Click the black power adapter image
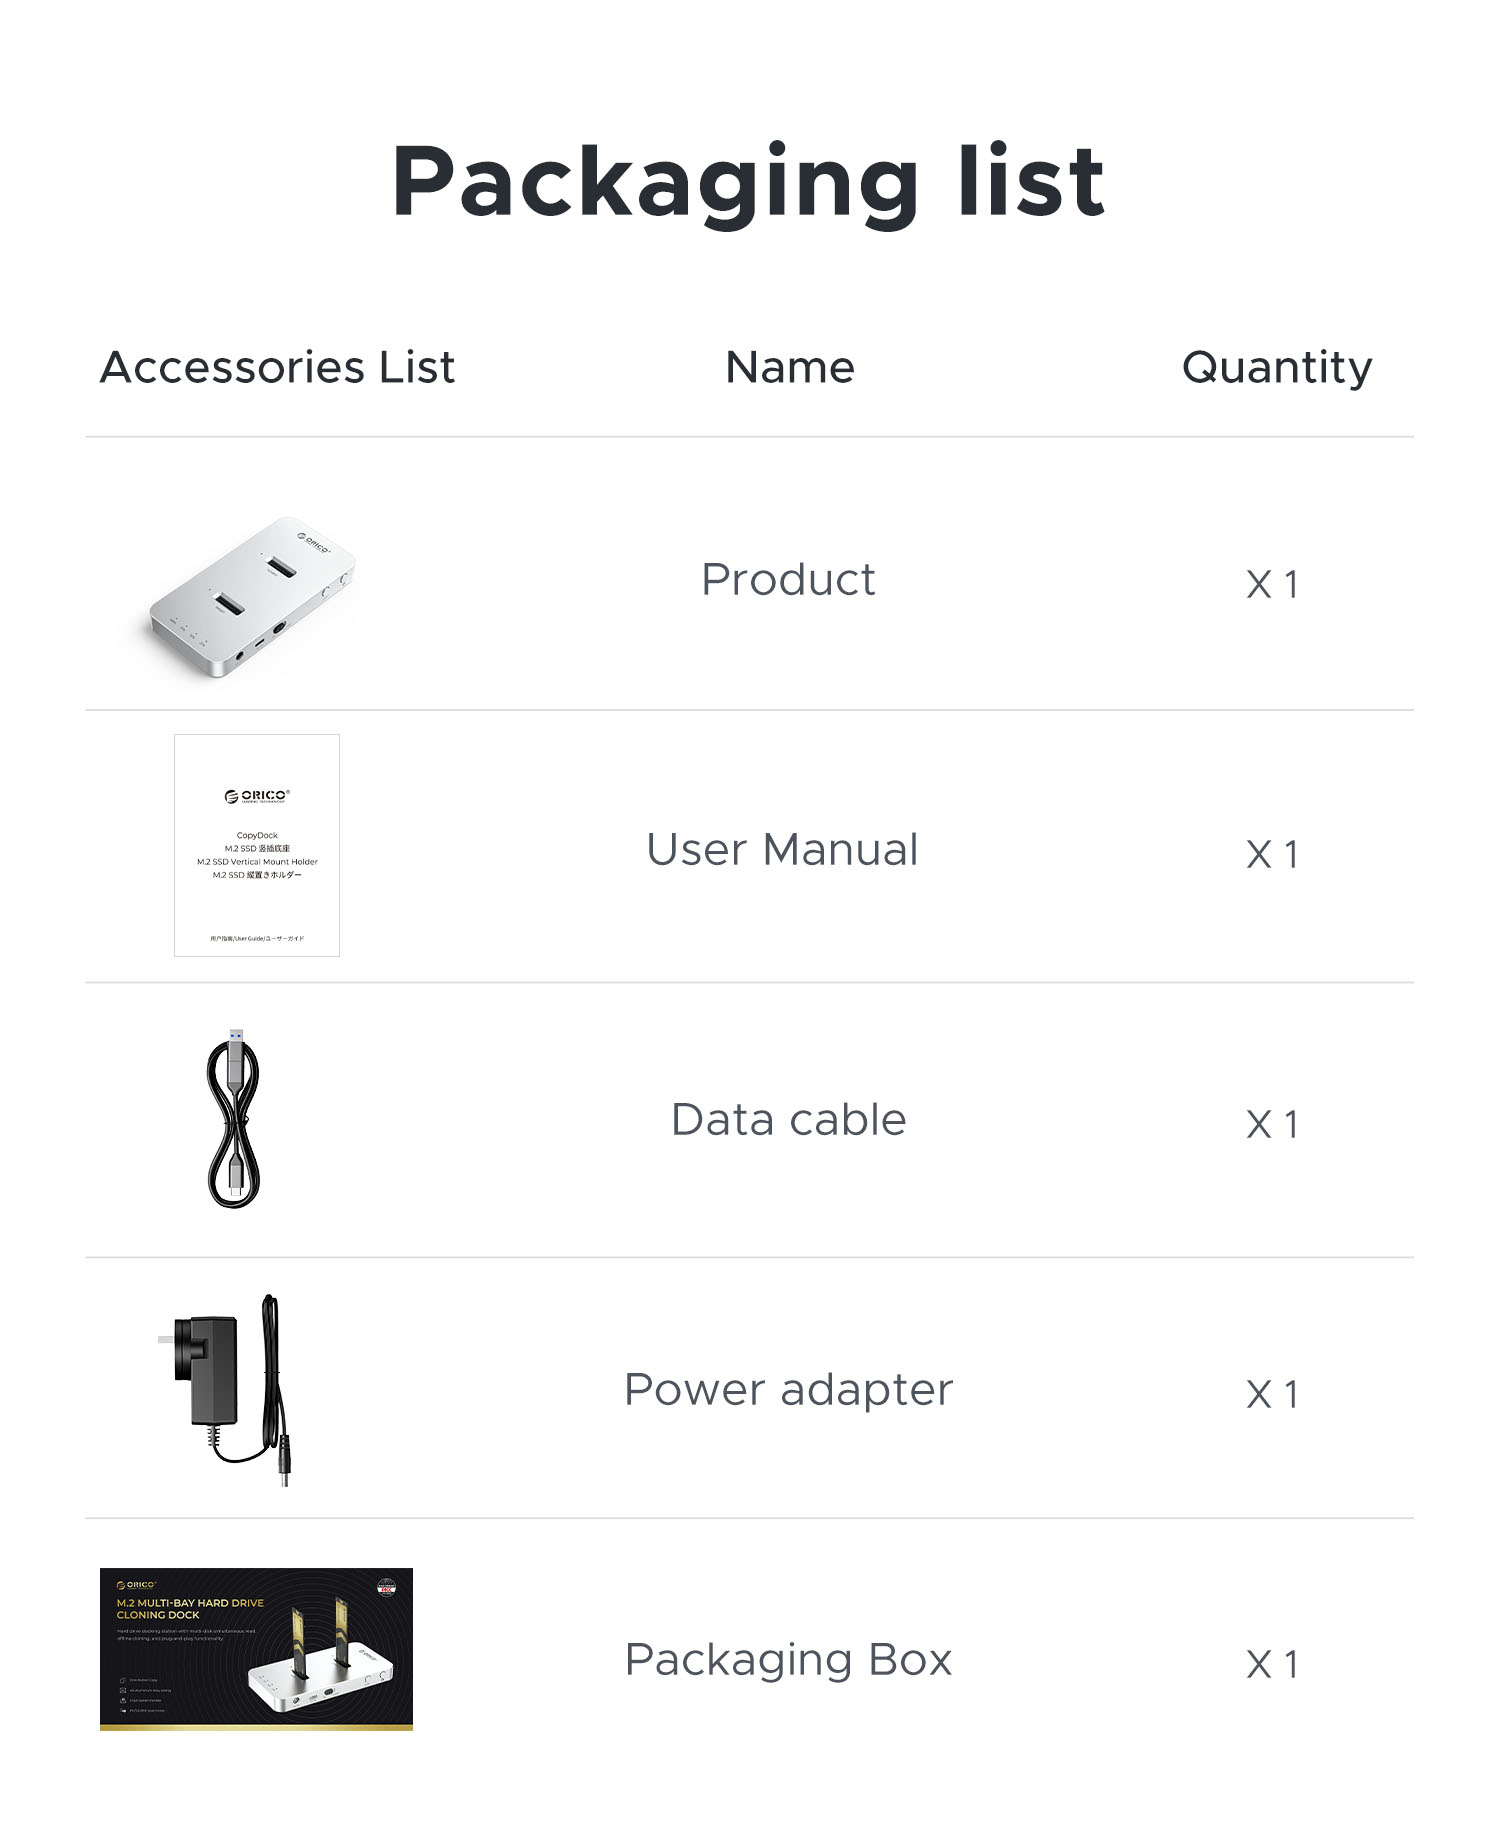Viewport: 1500px width, 1846px height. tap(227, 1388)
